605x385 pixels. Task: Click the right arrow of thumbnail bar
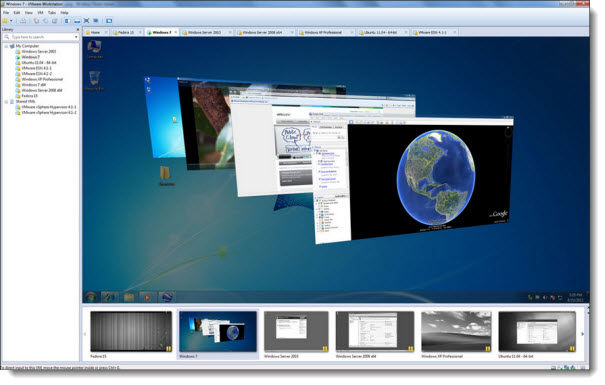pos(583,334)
